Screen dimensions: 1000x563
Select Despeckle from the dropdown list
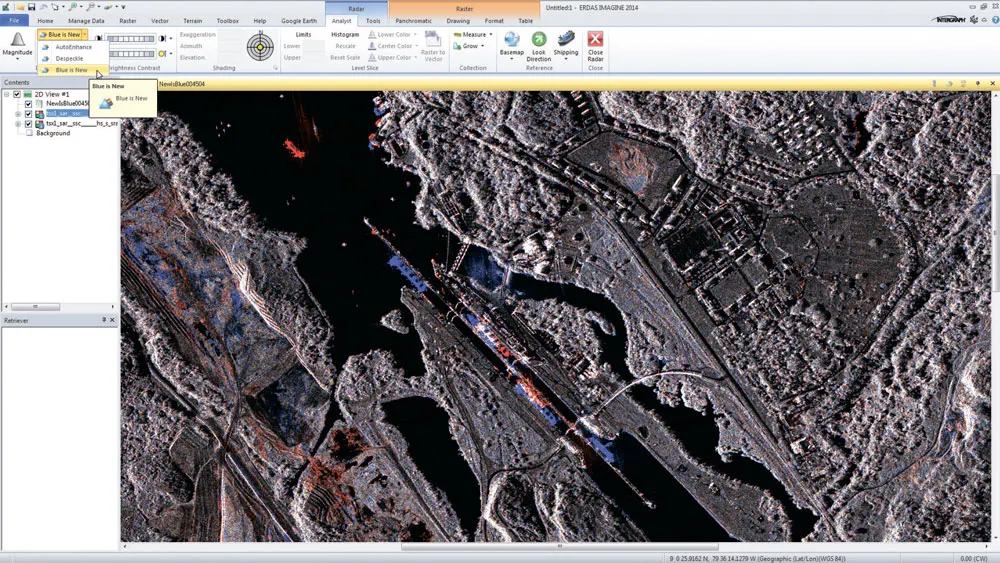[69, 59]
